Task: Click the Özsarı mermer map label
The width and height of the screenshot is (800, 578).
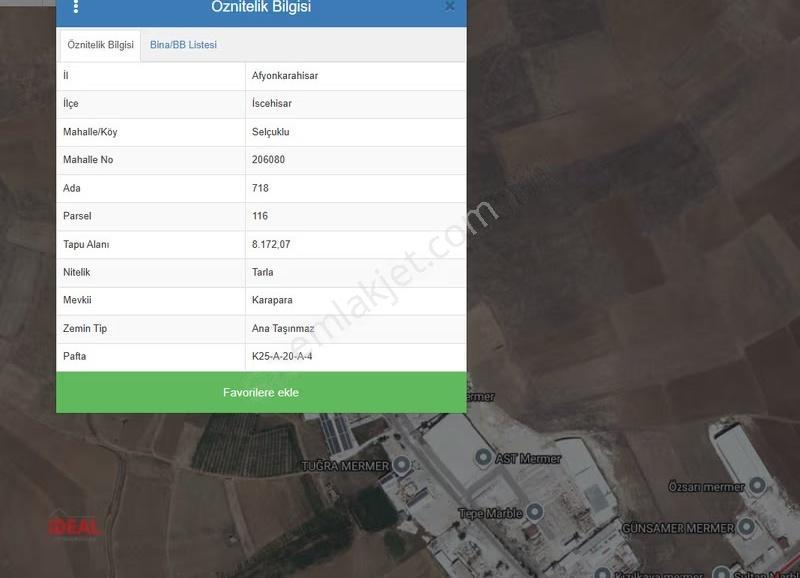Action: pos(707,487)
